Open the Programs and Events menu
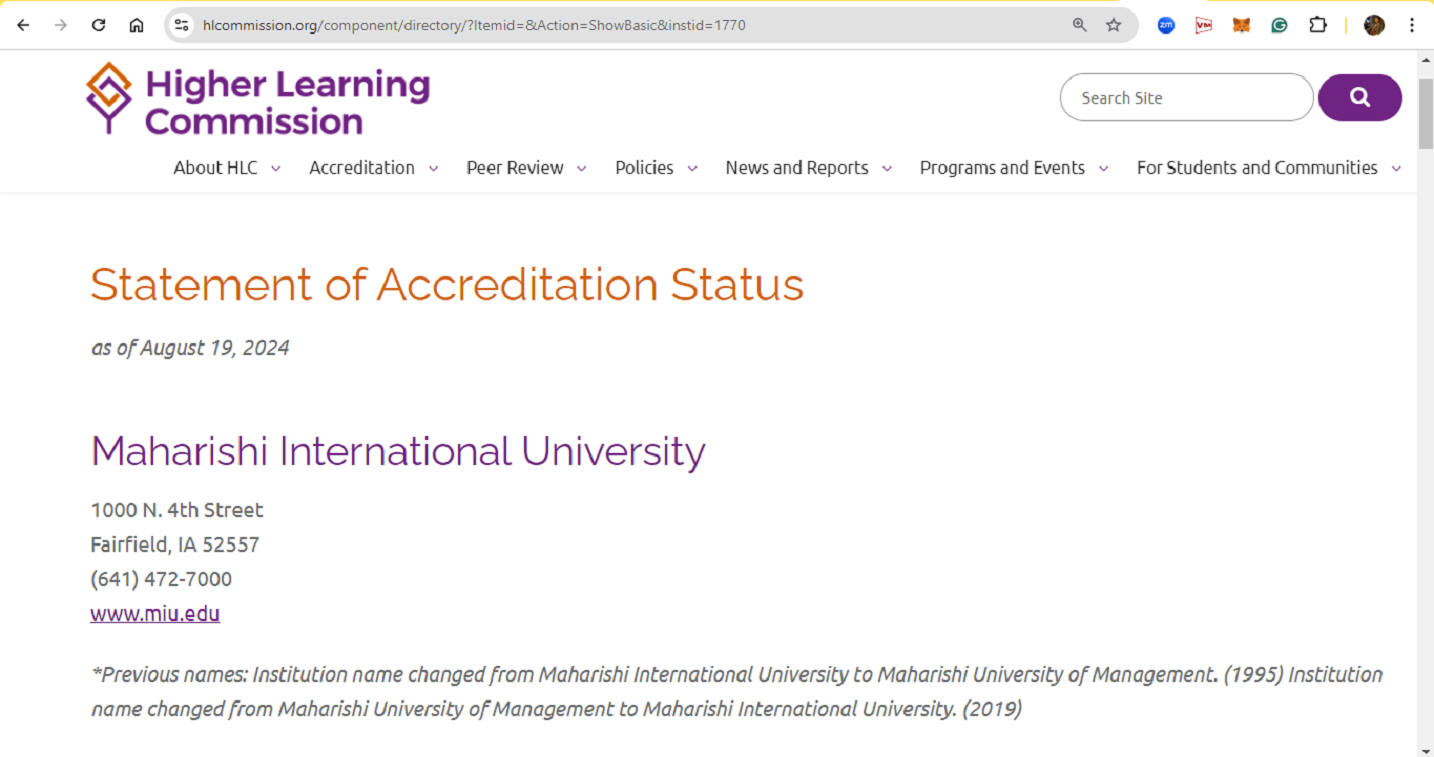Screen dimensions: 1434x757 1002,168
